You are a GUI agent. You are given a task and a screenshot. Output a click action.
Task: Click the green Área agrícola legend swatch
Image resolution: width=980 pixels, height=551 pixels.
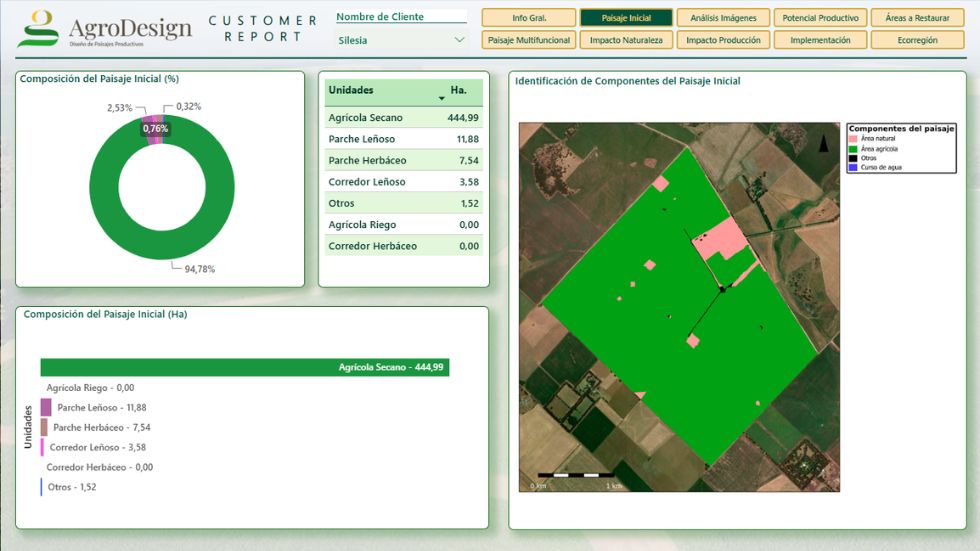[x=852, y=149]
